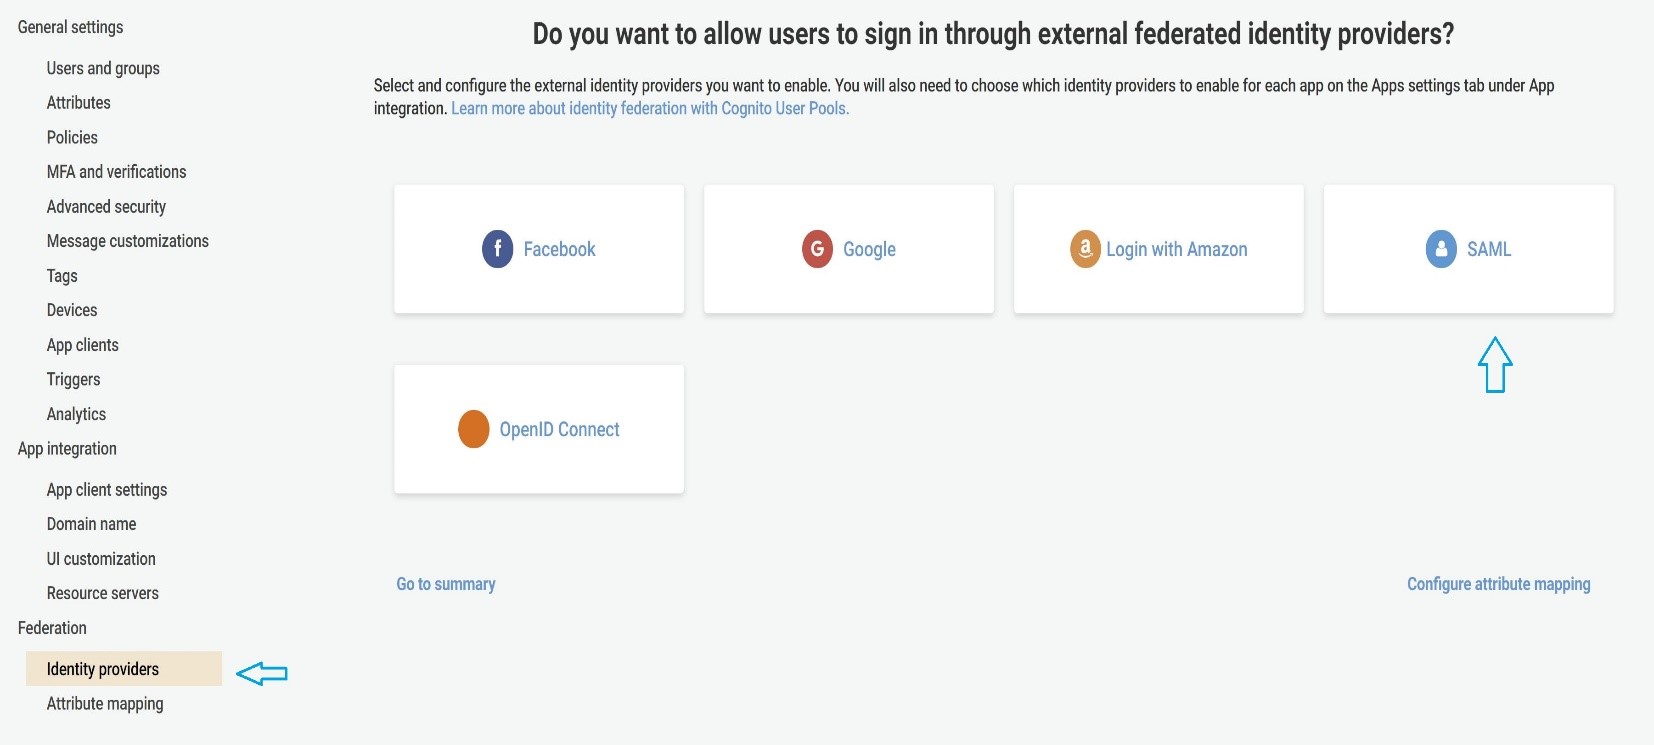Open Configure attribute mapping link
This screenshot has width=1654, height=745.
[1498, 584]
